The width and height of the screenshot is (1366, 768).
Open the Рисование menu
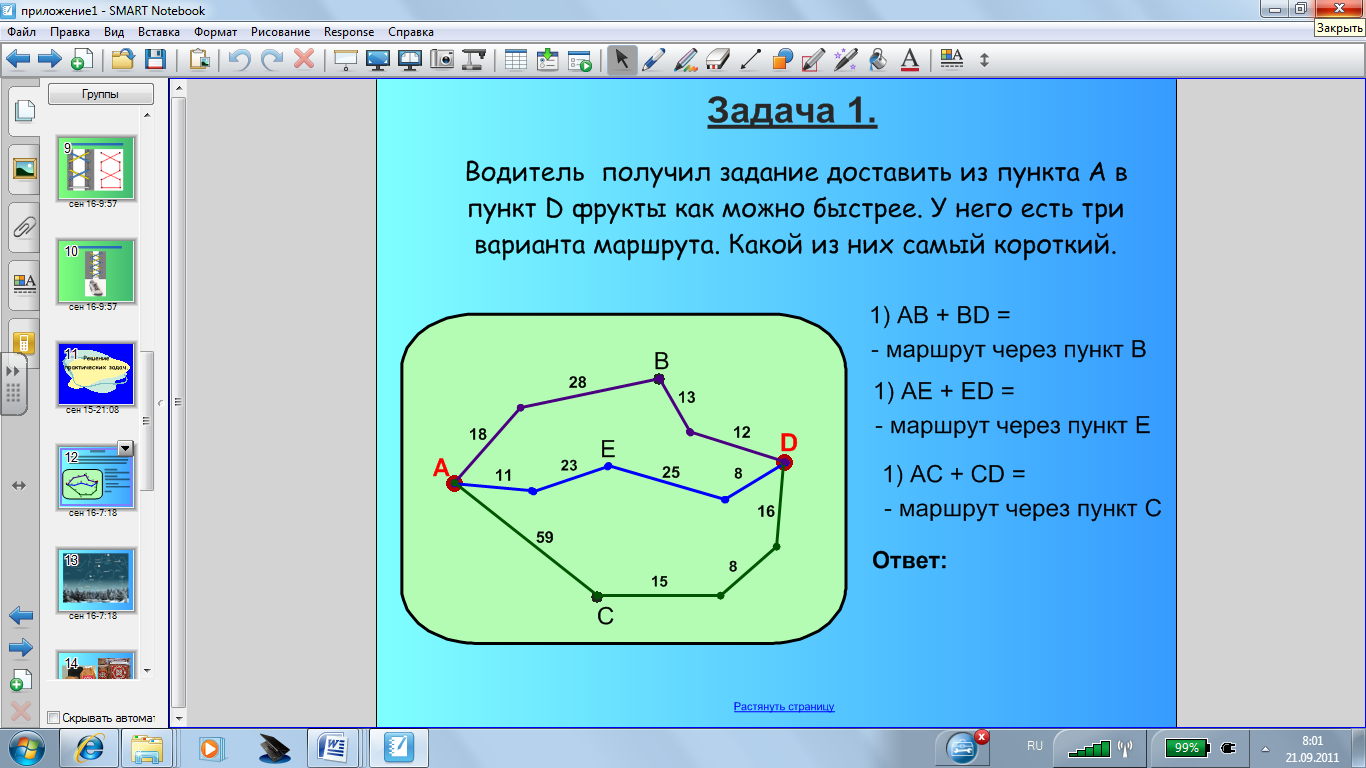tap(281, 32)
